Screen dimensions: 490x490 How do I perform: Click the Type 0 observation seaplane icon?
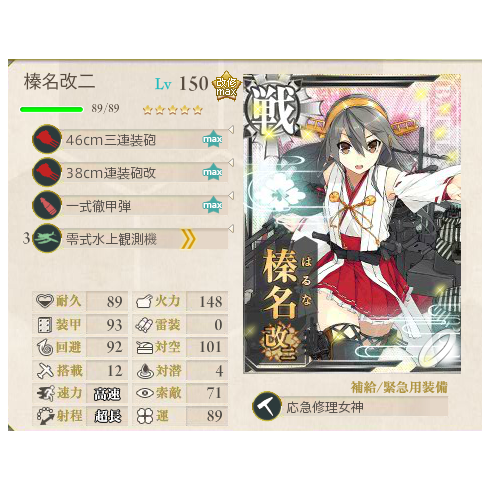pos(47,238)
